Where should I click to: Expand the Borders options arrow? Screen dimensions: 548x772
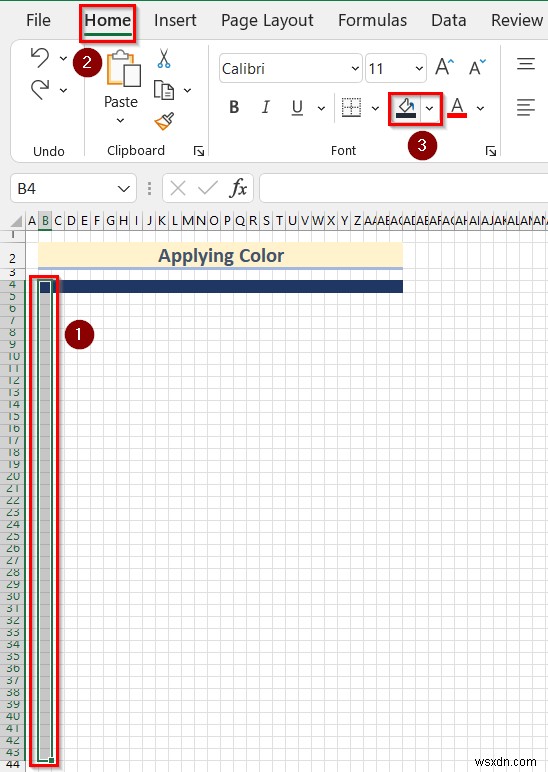(x=375, y=108)
